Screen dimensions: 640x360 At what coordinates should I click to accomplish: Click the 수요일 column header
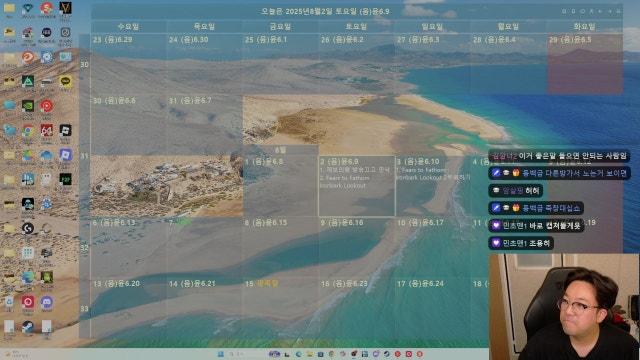click(x=128, y=27)
